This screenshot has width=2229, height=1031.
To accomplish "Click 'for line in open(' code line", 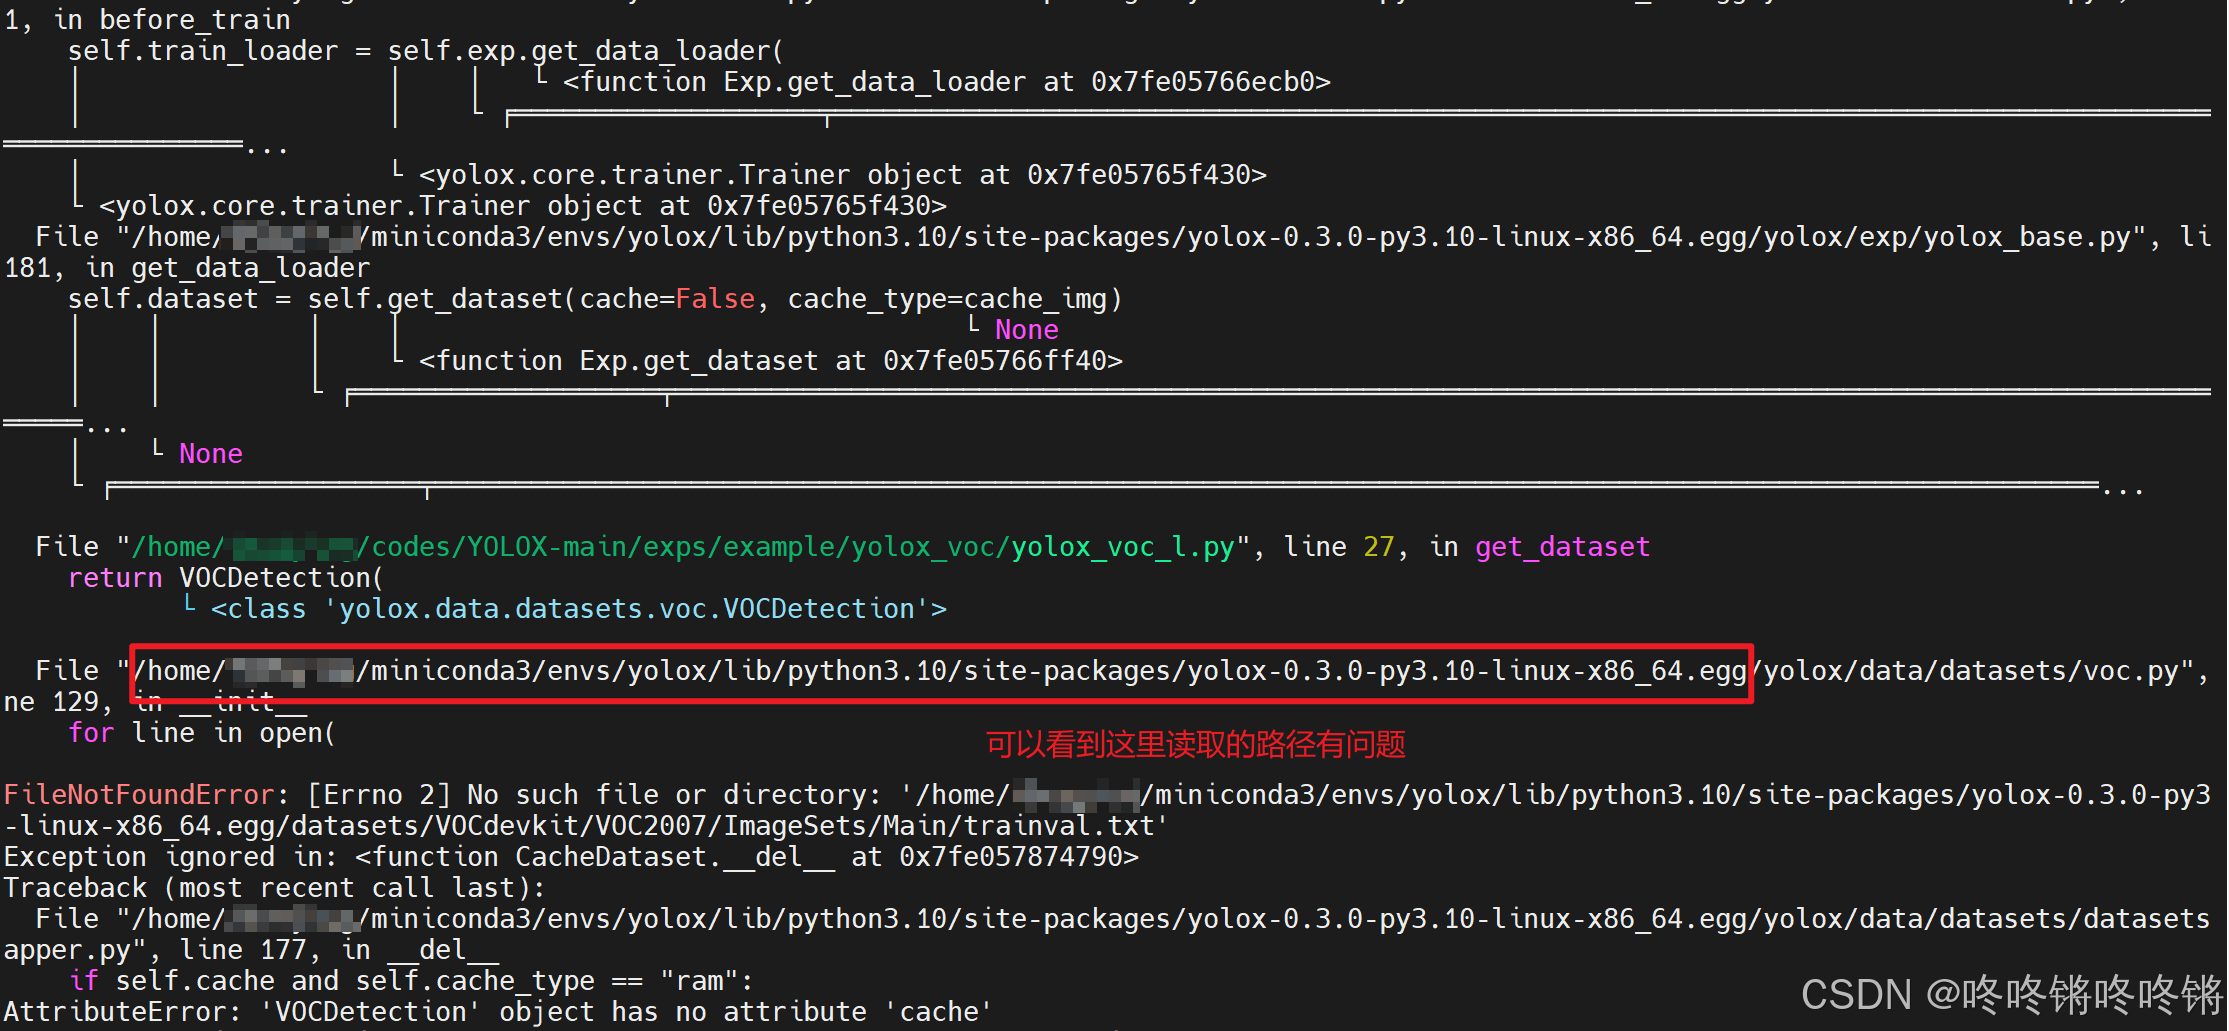I will pyautogui.click(x=202, y=733).
